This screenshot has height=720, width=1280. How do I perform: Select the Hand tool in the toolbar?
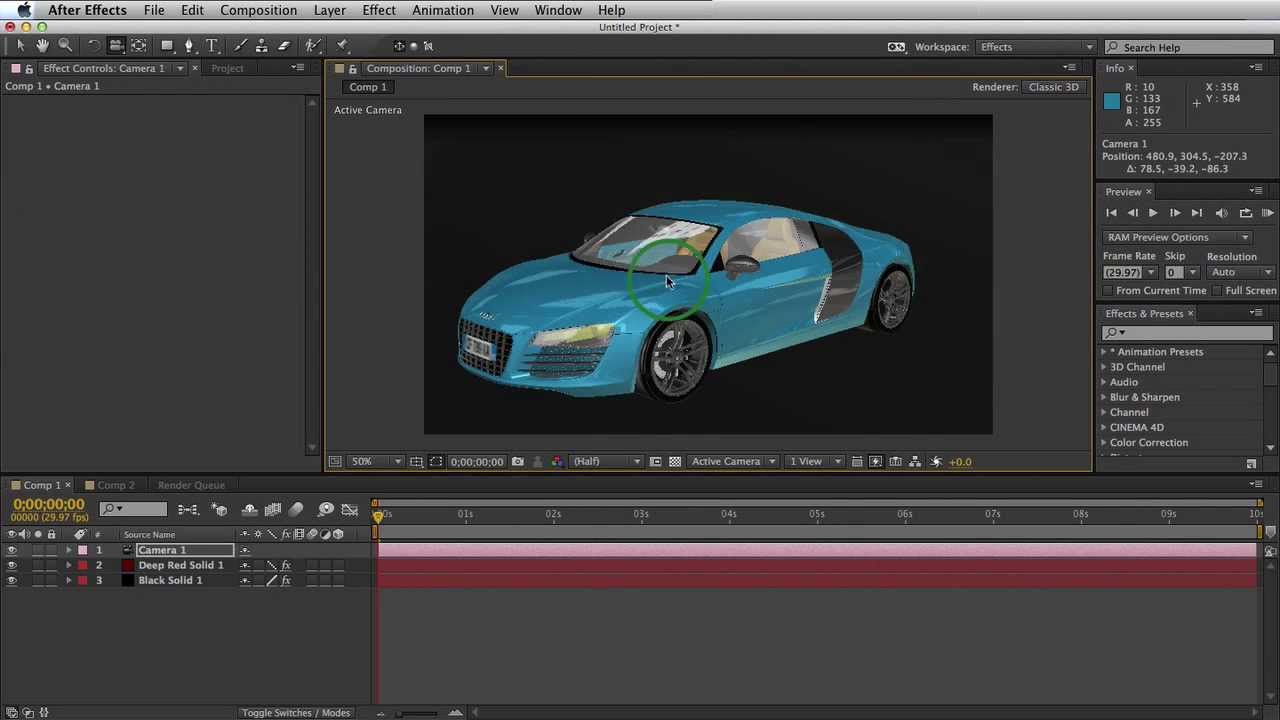(x=42, y=46)
